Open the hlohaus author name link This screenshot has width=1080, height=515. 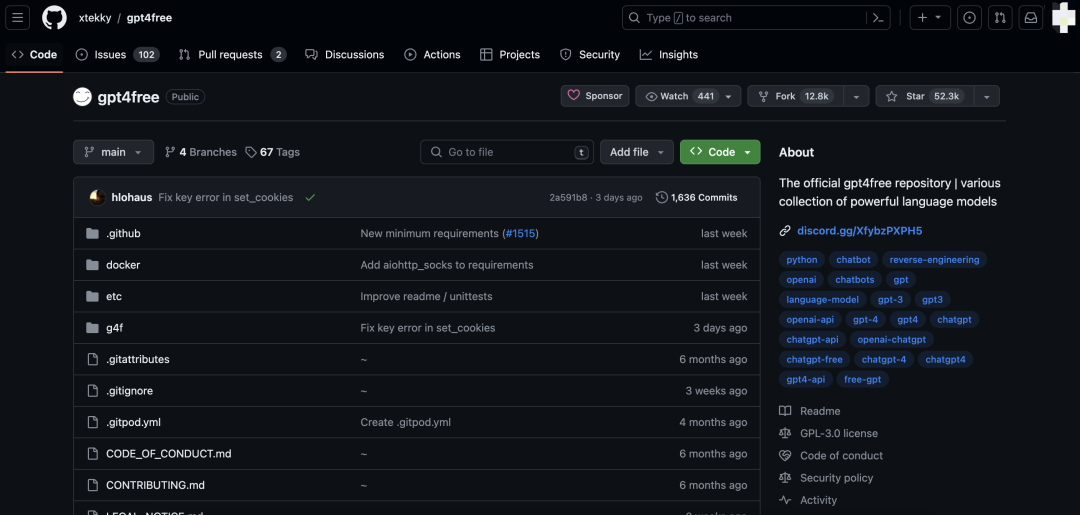coord(132,198)
